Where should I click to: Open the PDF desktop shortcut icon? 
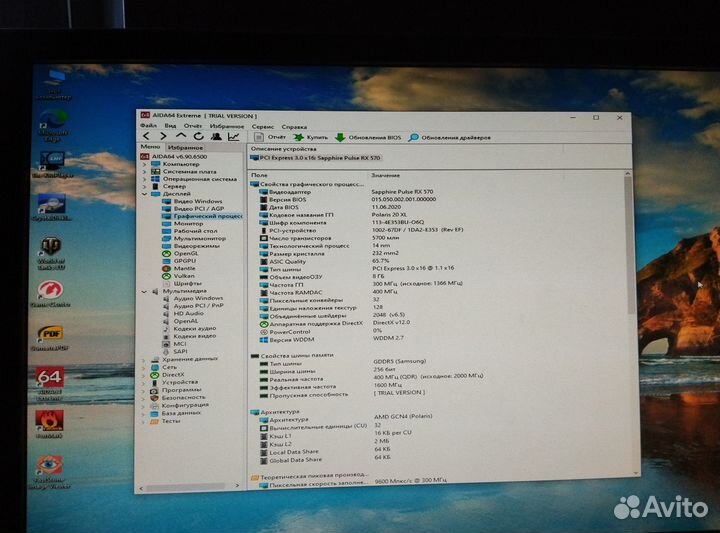point(50,338)
